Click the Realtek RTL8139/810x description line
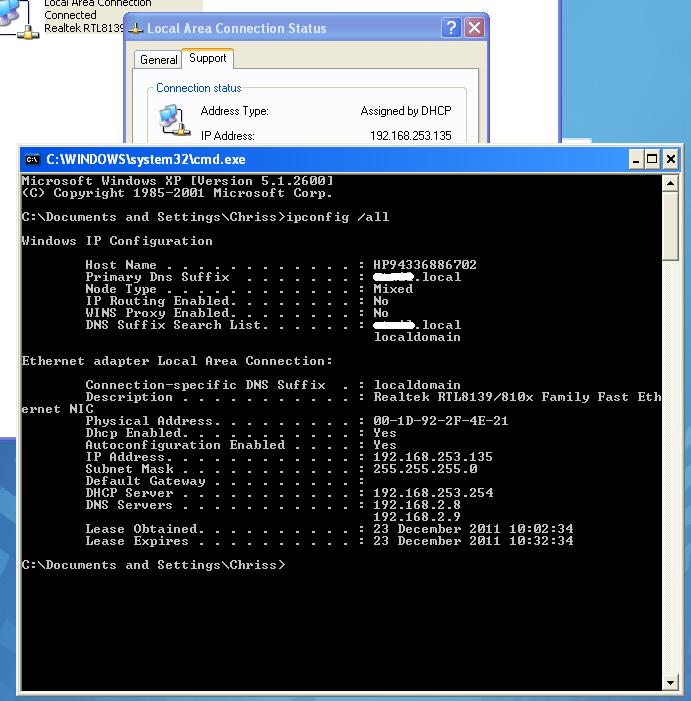 click(x=517, y=397)
